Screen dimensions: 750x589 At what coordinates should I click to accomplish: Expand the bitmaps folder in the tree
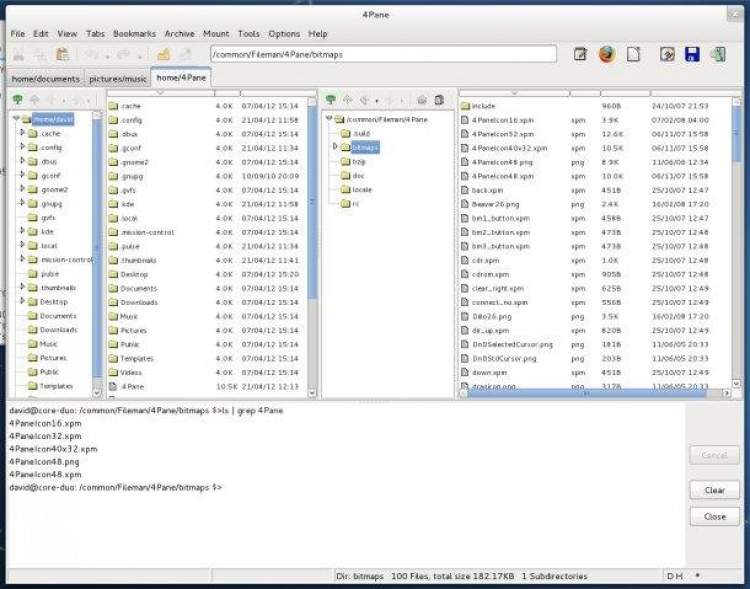335,146
